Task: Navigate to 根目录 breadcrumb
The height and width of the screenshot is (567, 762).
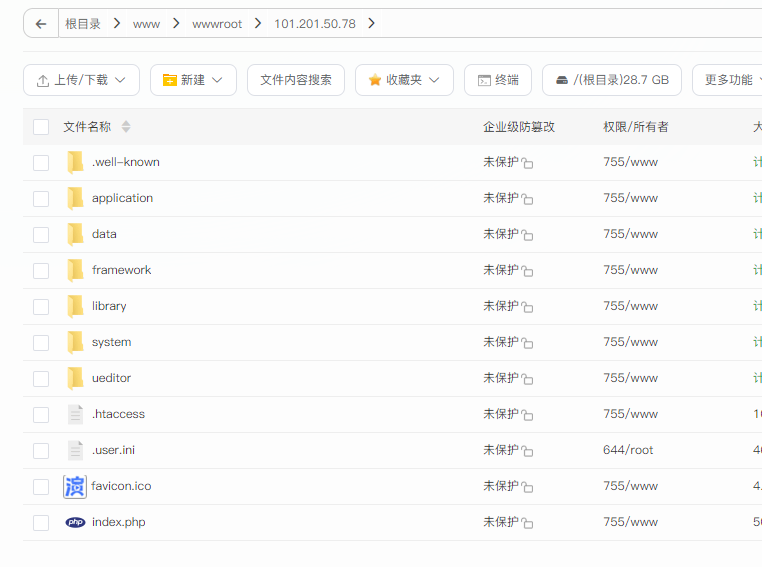Action: pos(83,24)
